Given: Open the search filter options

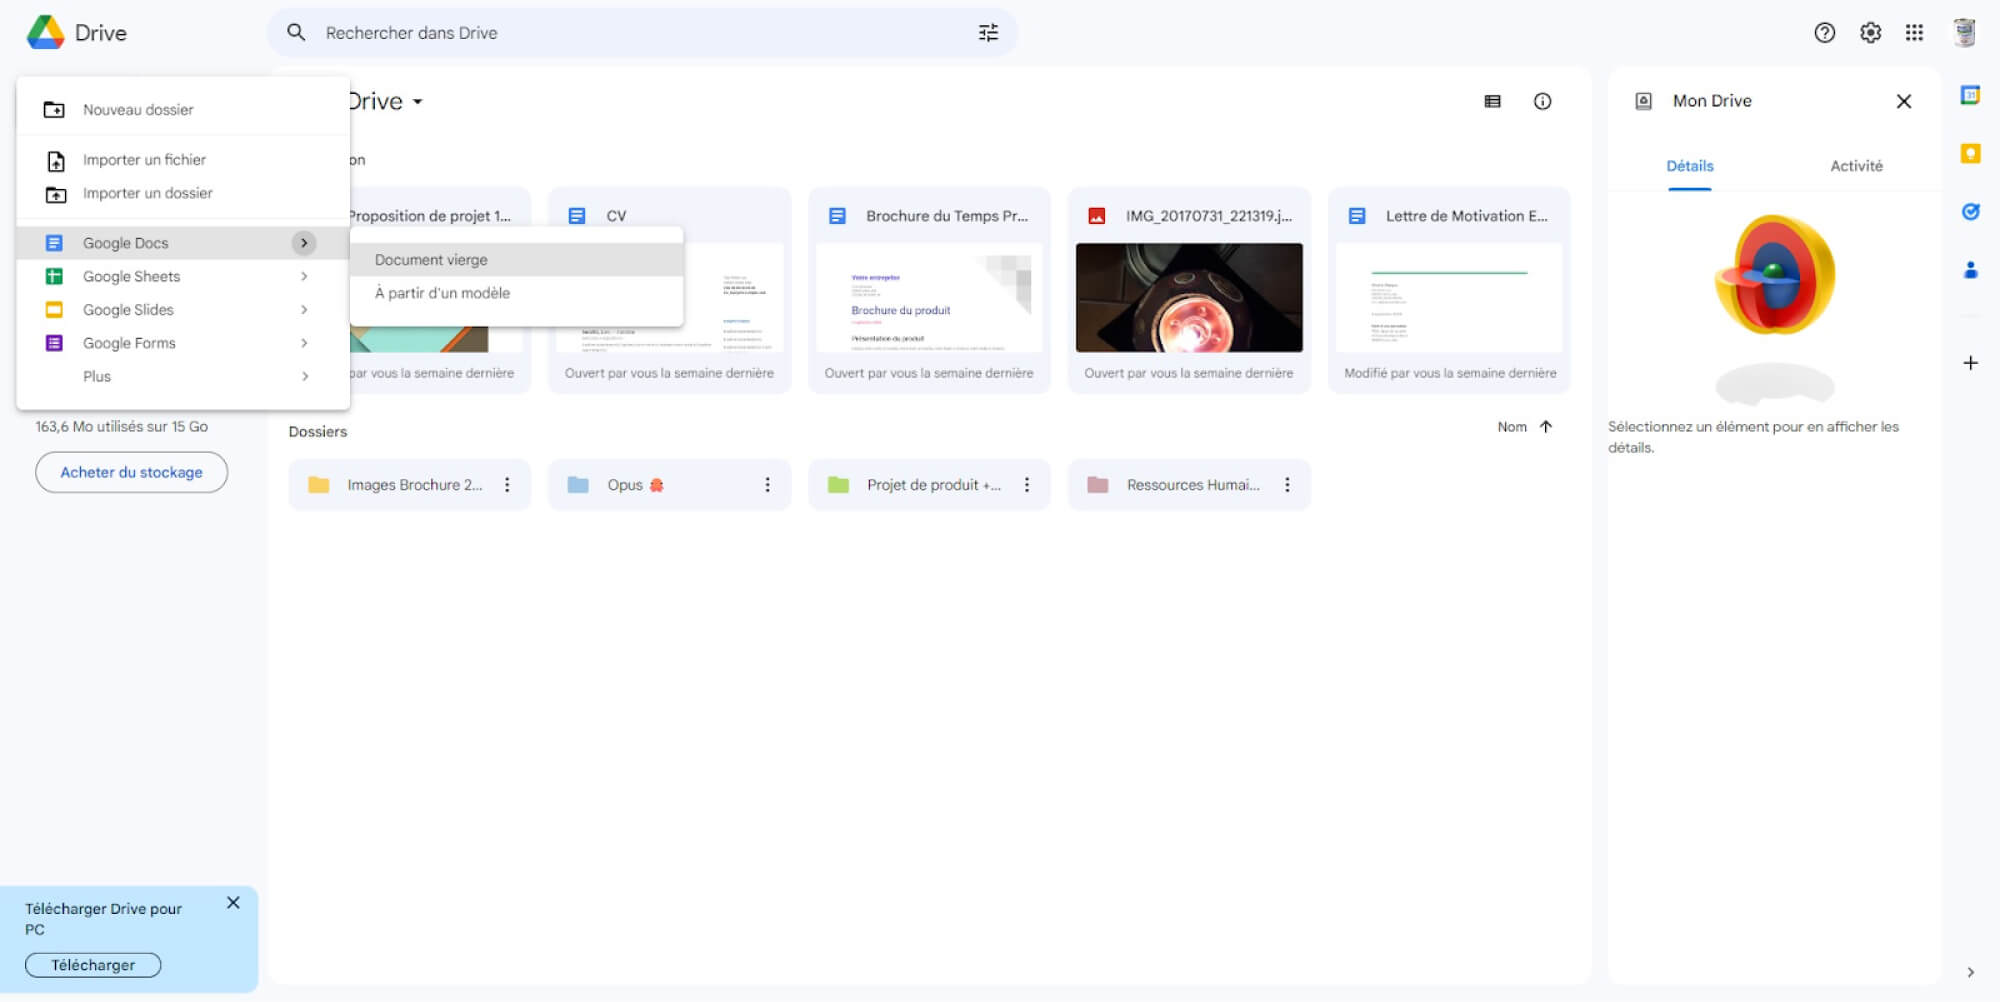Looking at the screenshot, I should coord(988,33).
